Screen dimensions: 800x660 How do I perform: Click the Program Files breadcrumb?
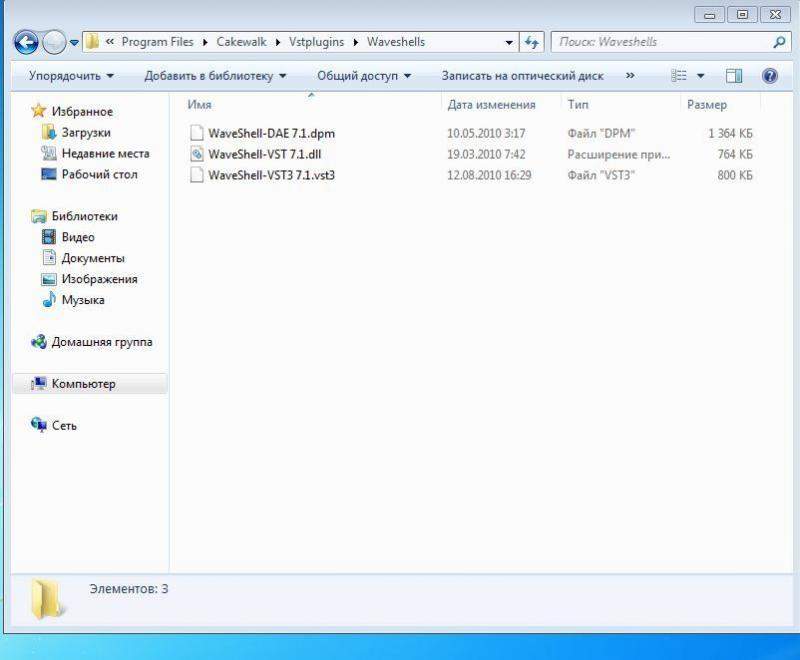coord(157,42)
